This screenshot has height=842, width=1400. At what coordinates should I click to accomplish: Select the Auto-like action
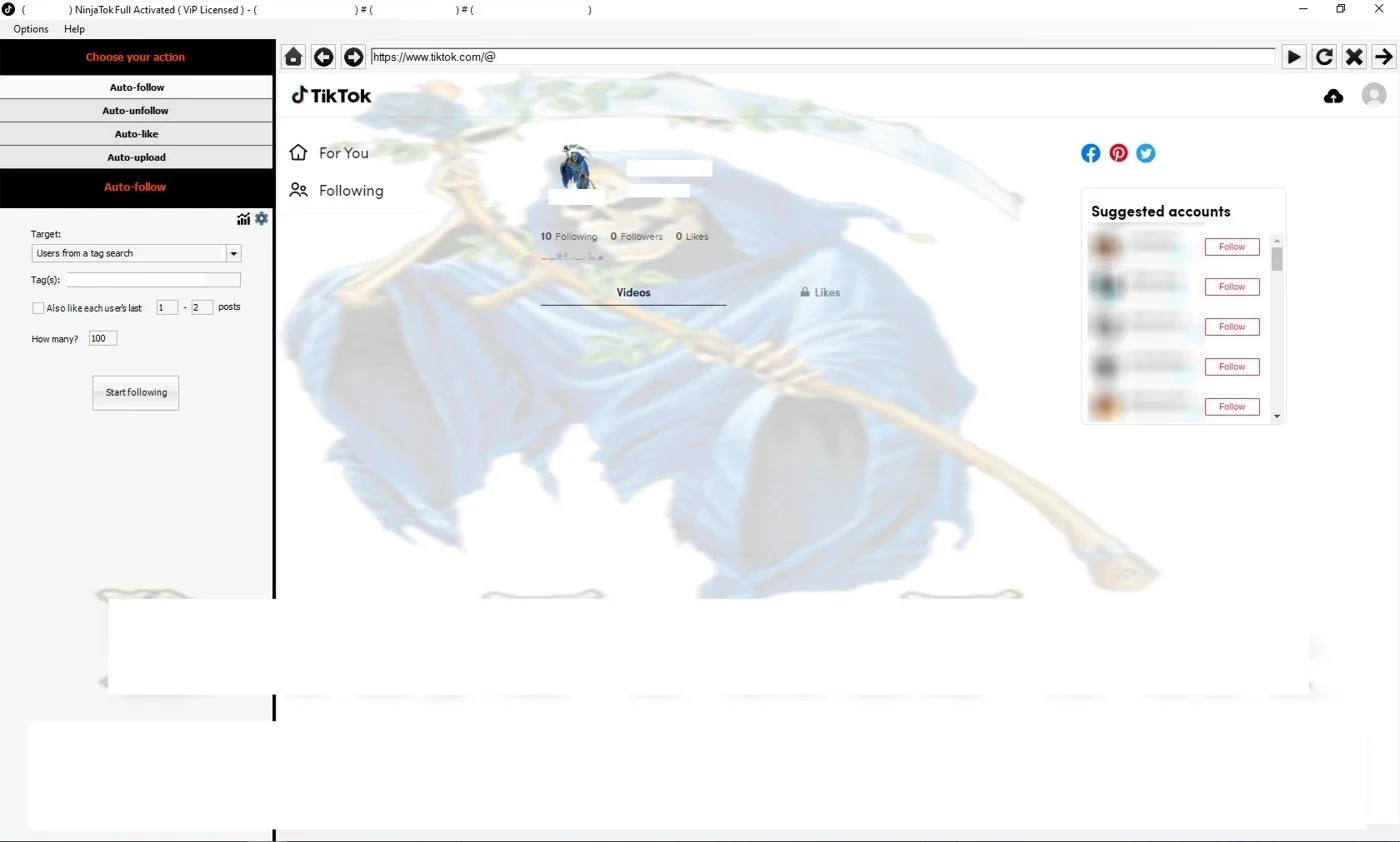[137, 134]
